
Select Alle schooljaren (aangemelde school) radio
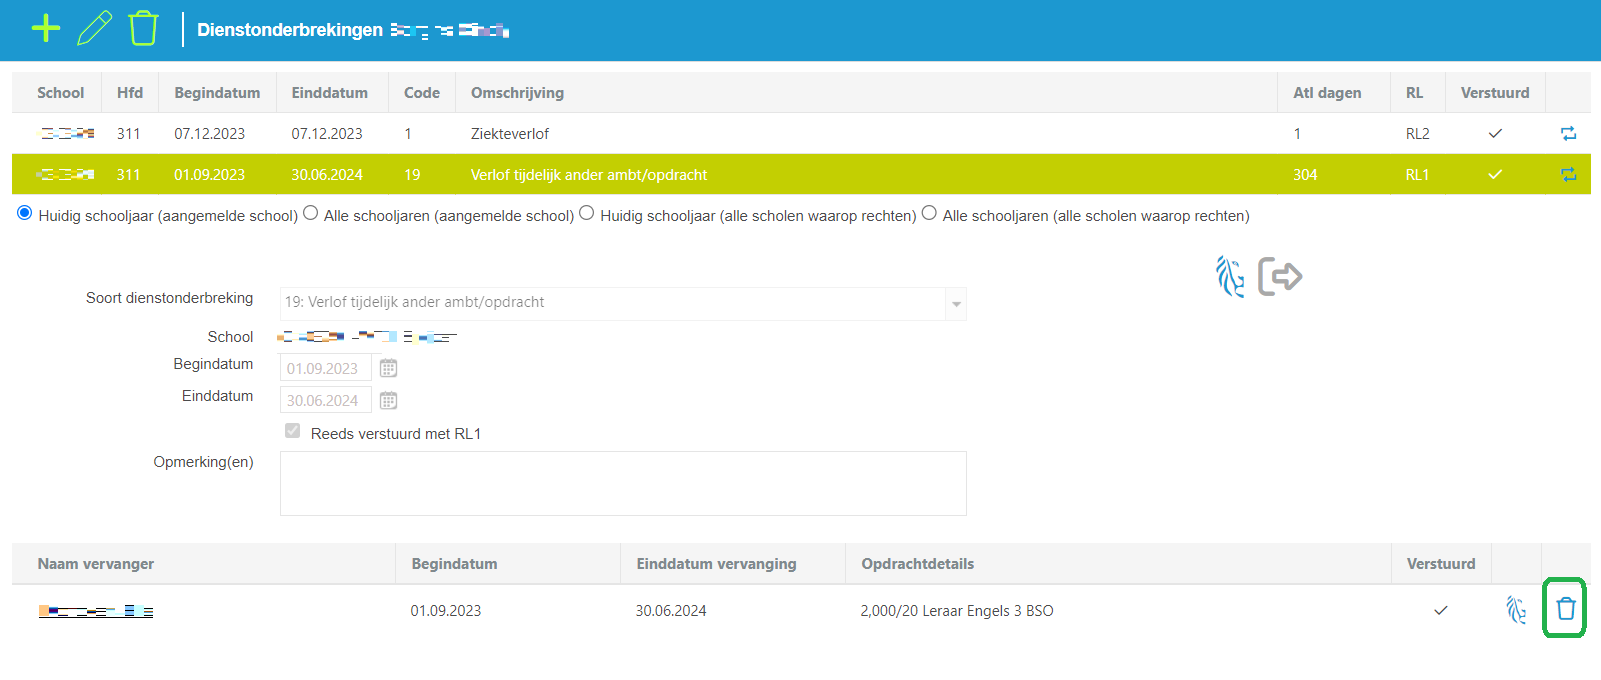tap(311, 213)
